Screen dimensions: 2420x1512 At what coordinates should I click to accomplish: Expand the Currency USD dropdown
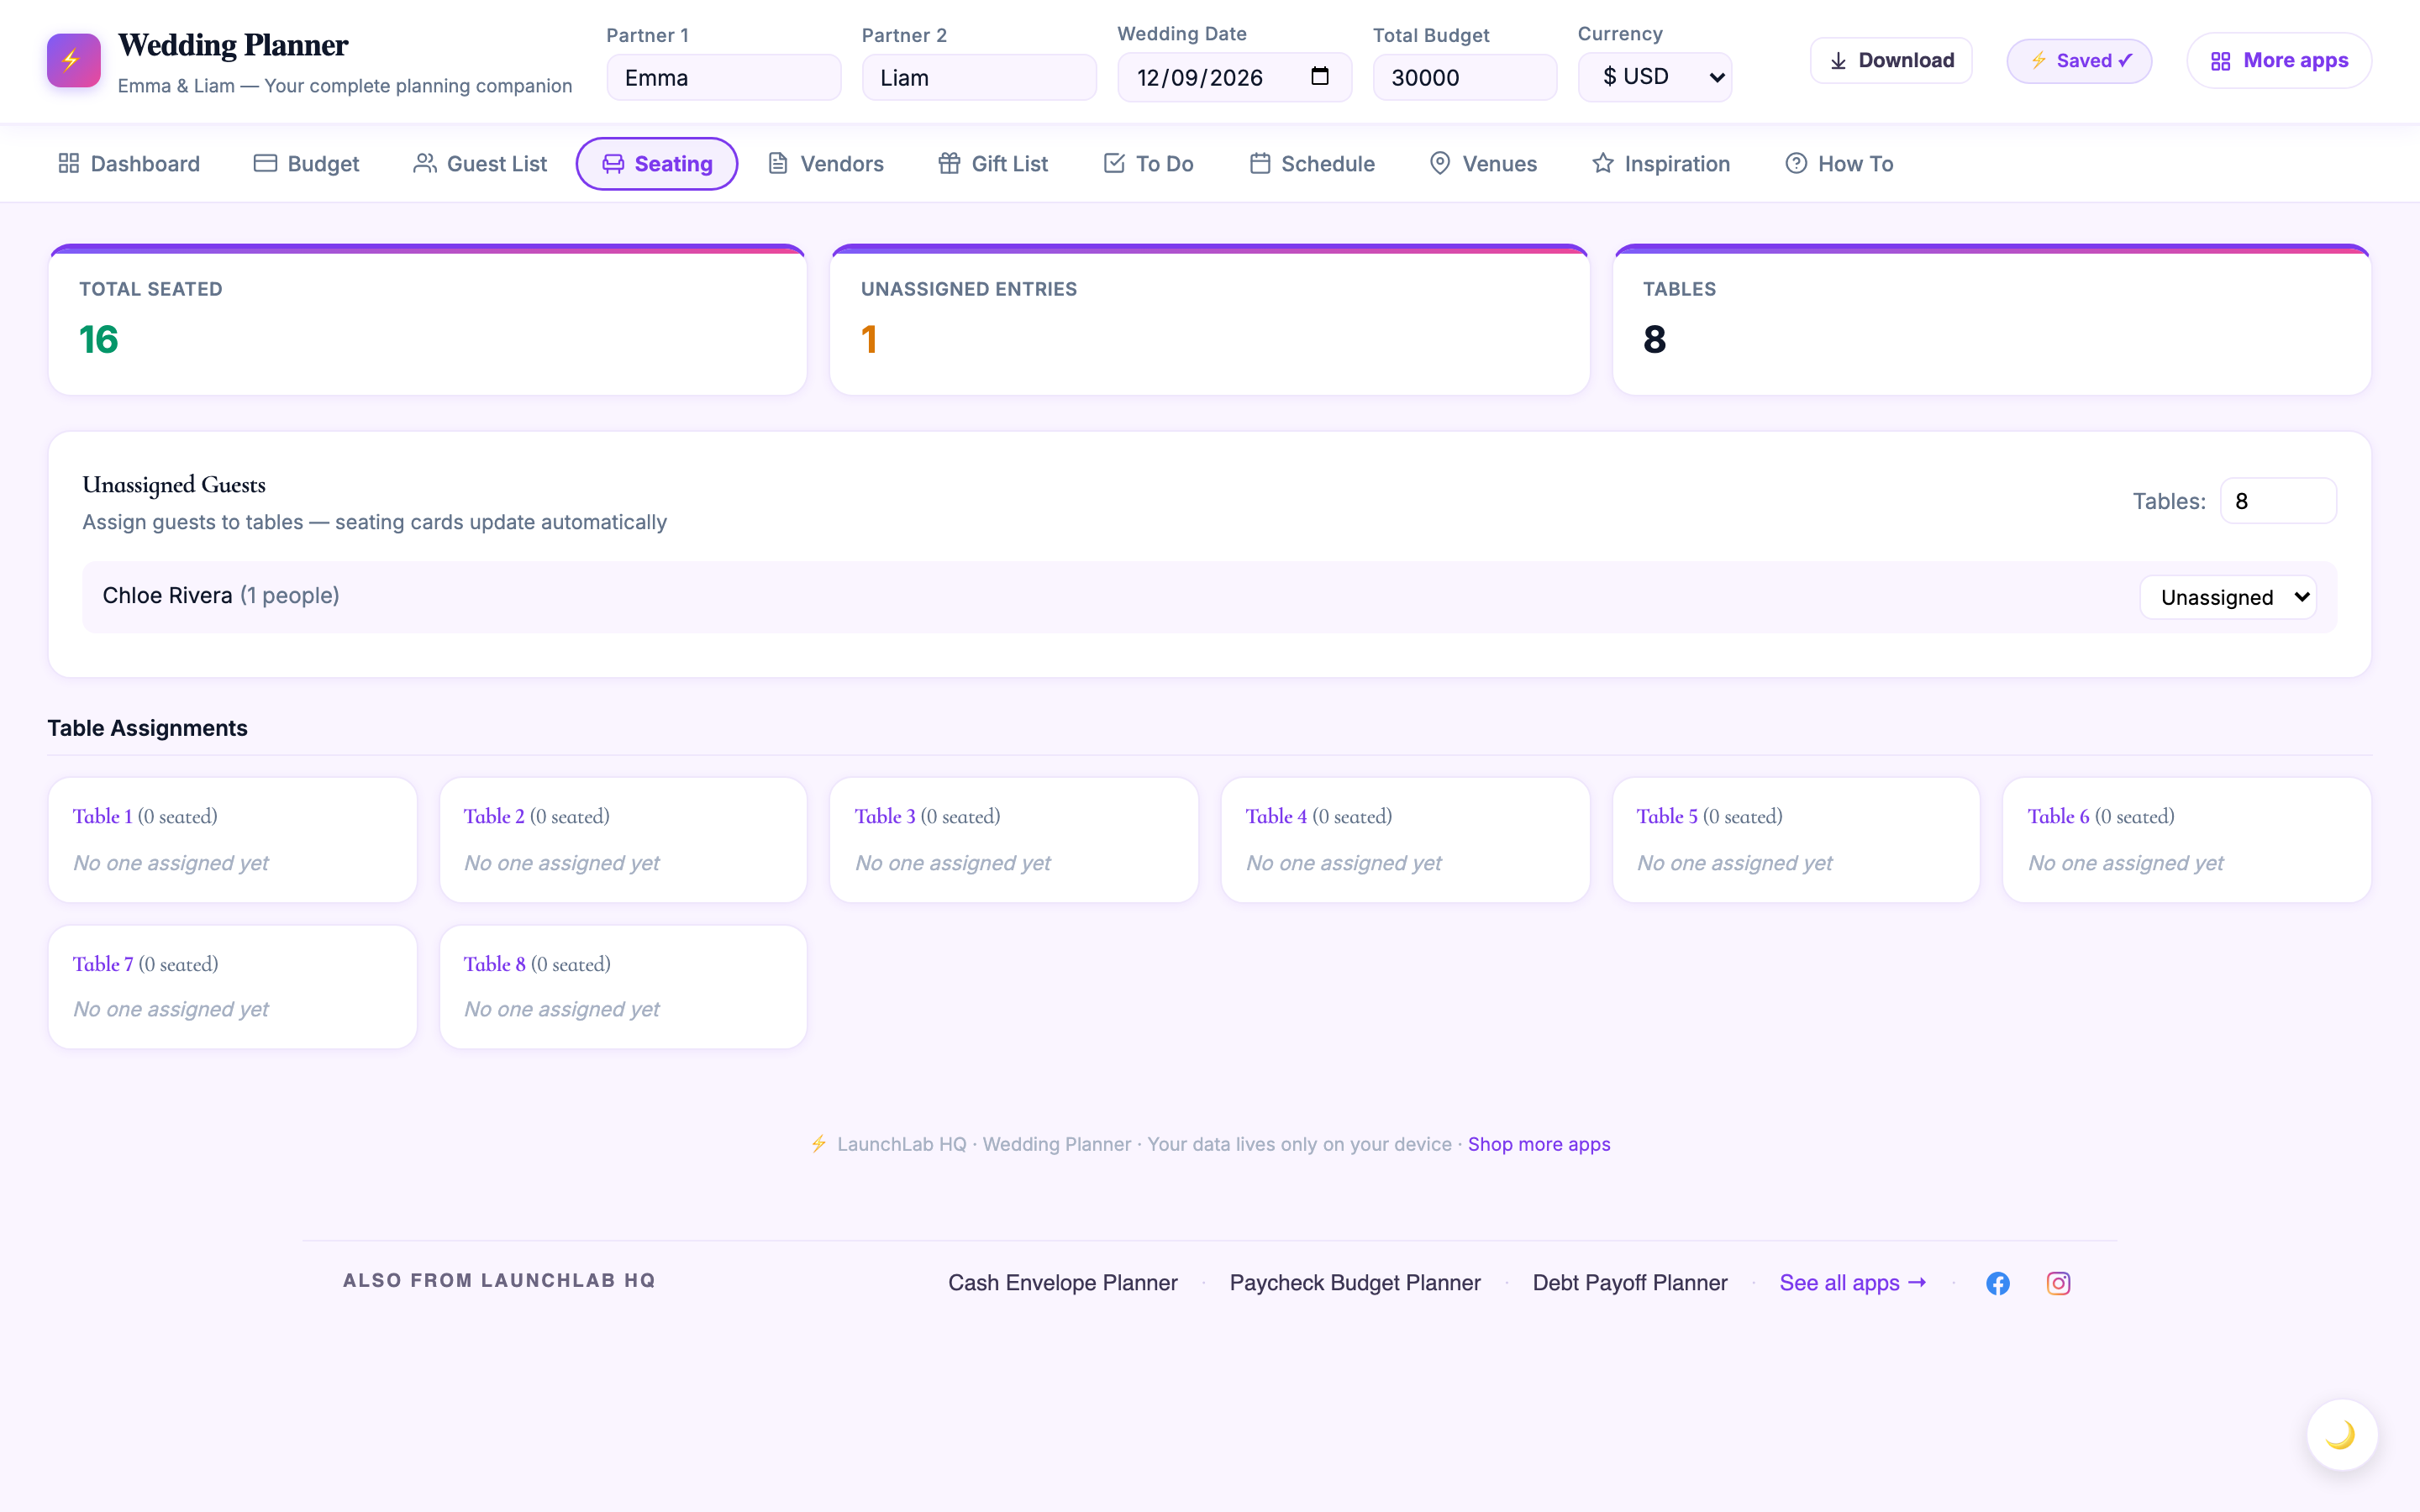click(1654, 77)
